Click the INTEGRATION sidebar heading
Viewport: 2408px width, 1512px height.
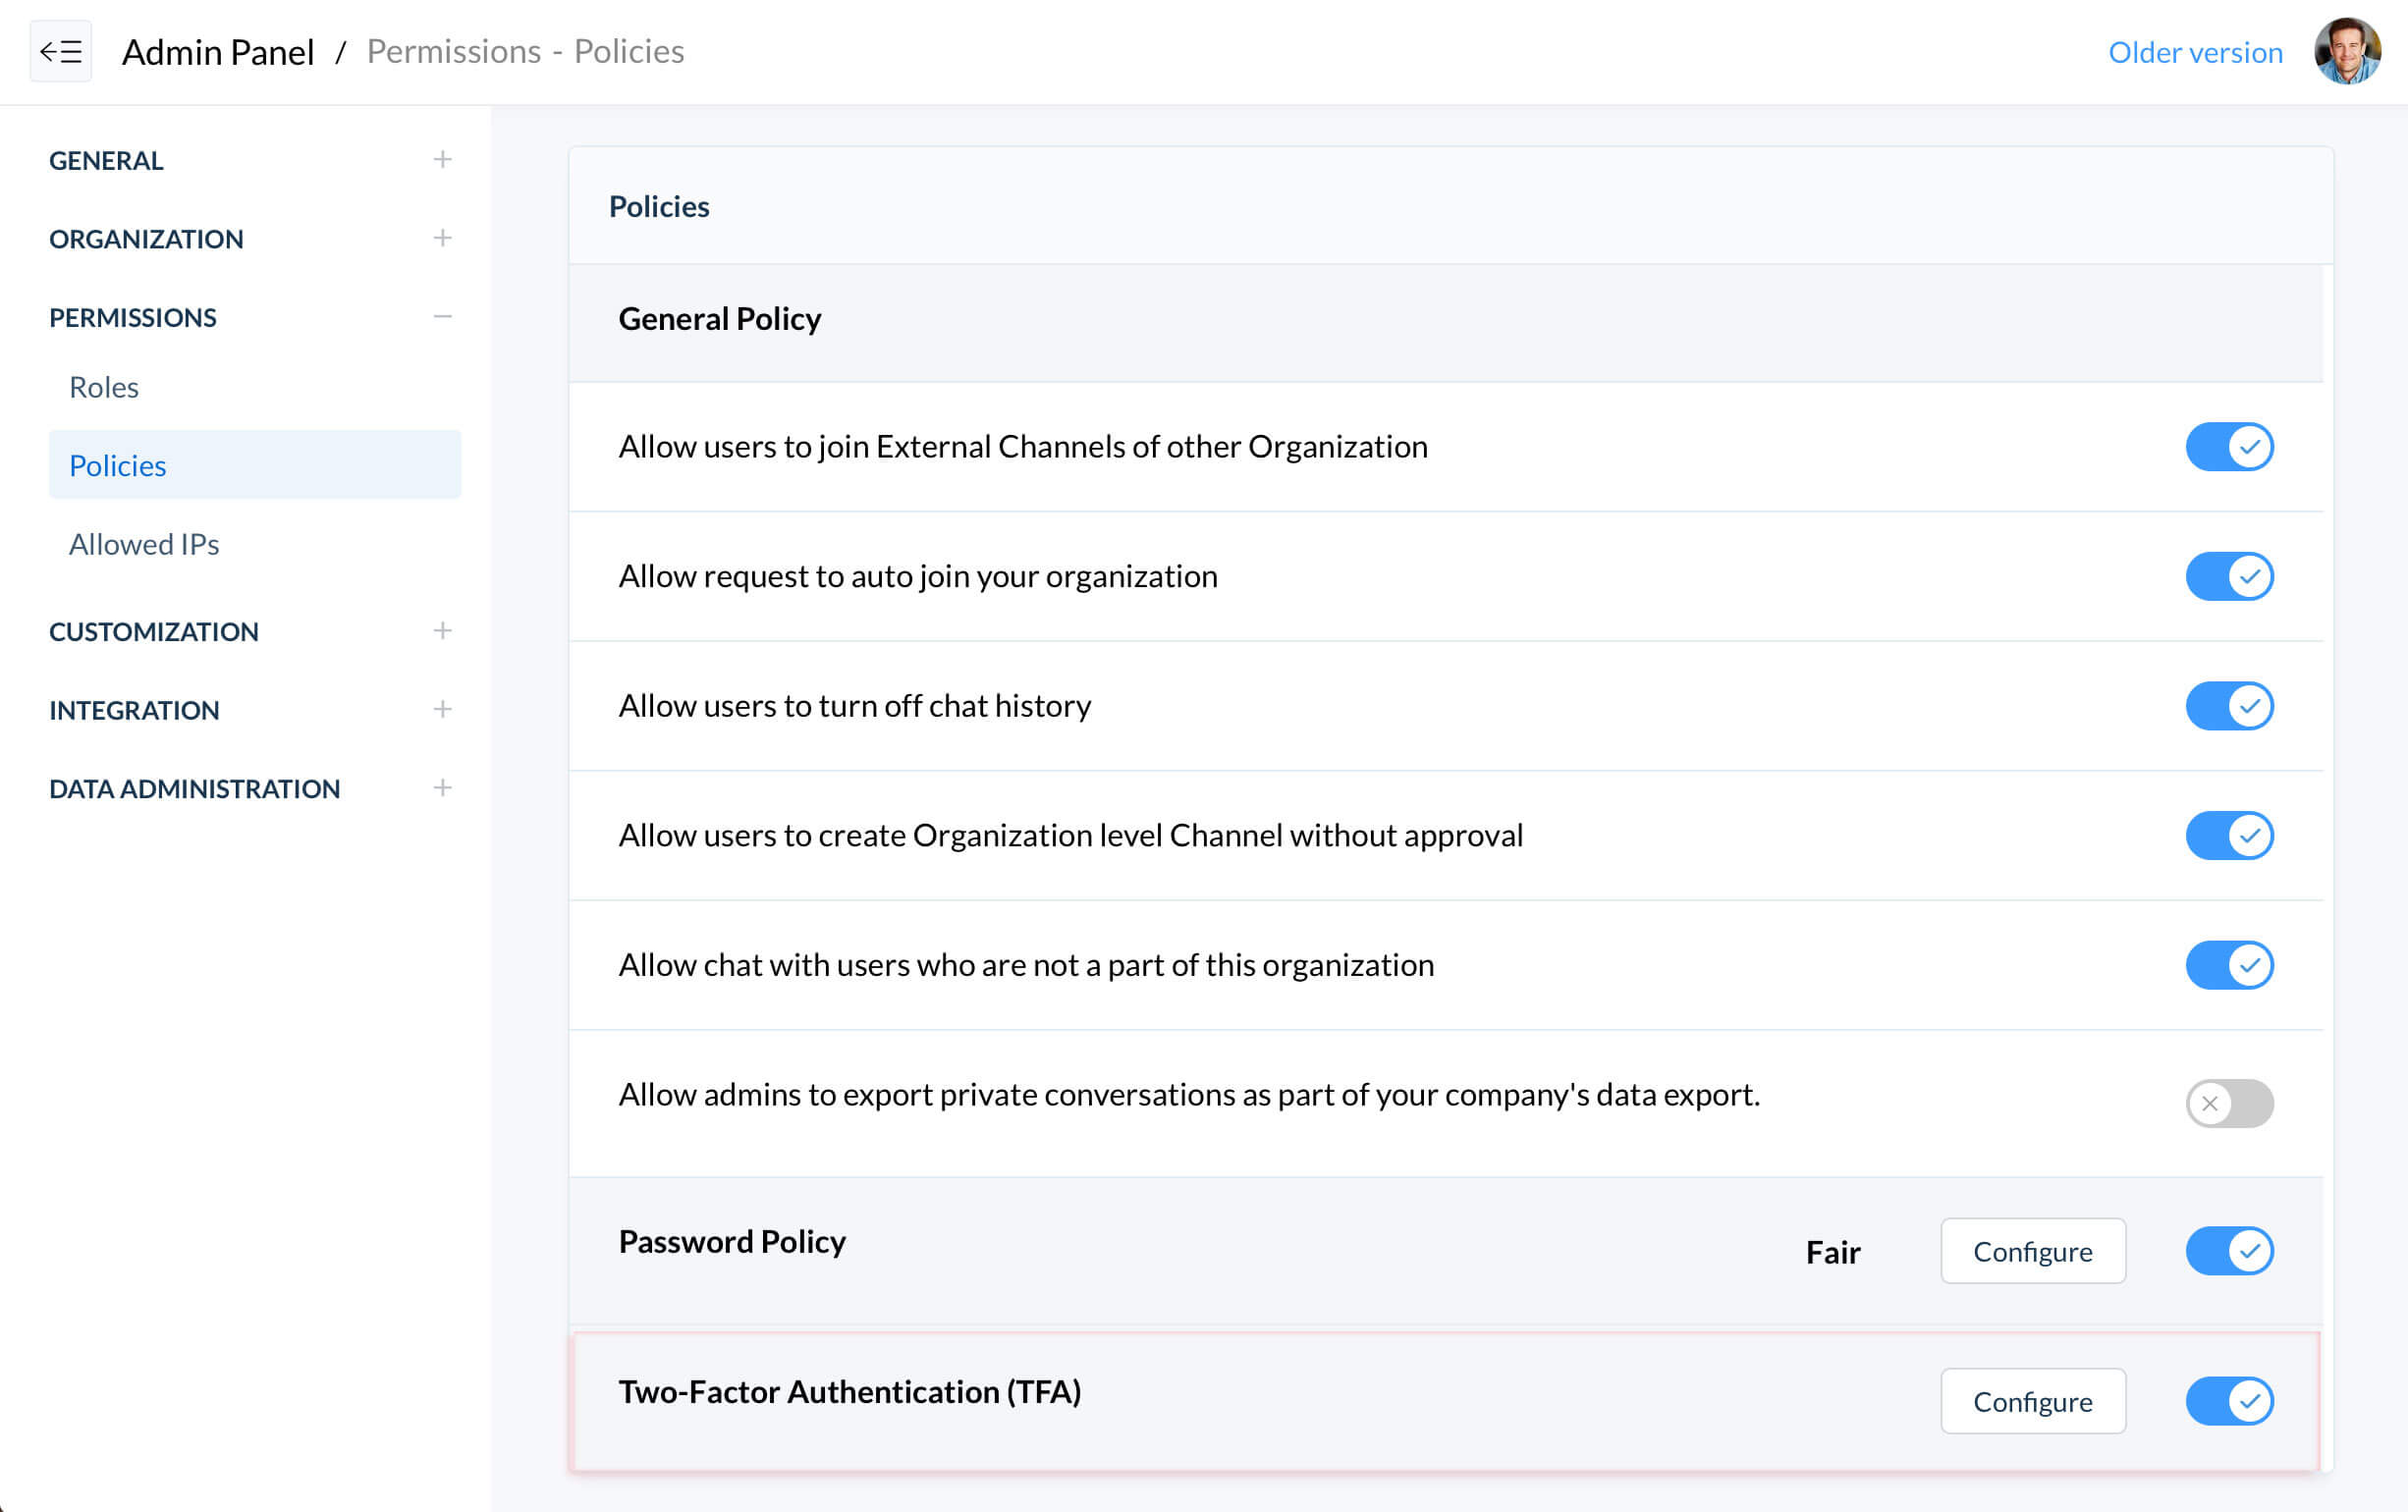point(134,710)
